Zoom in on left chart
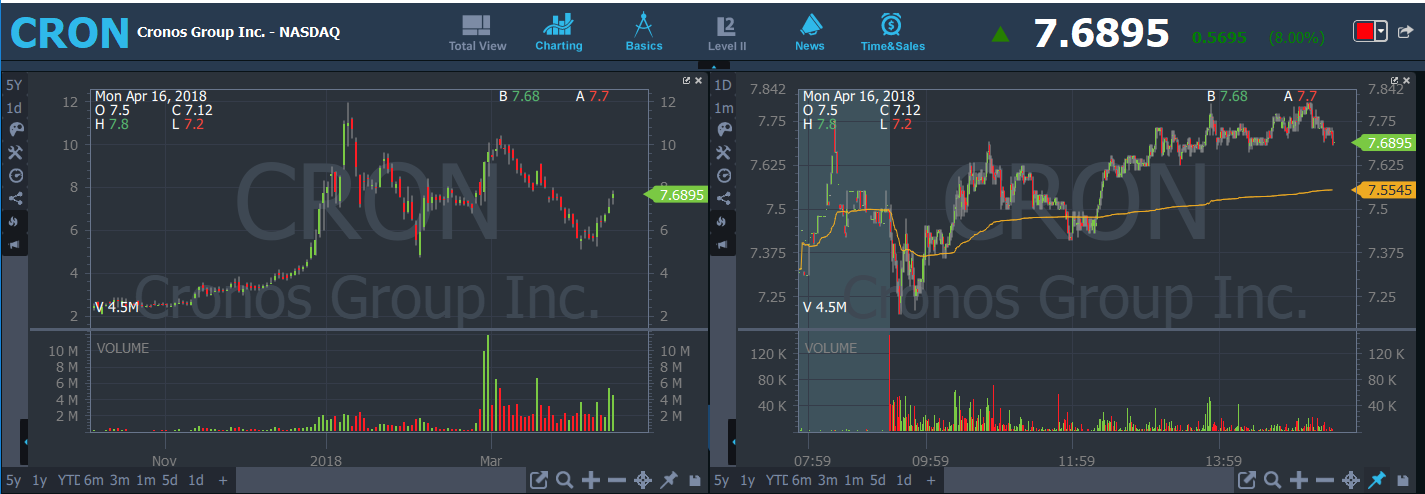The width and height of the screenshot is (1425, 494). (x=591, y=480)
